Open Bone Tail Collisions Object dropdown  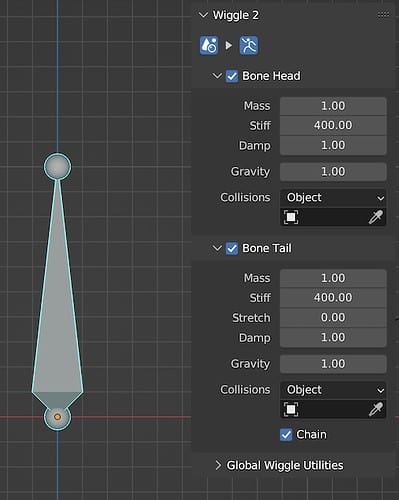click(x=333, y=390)
